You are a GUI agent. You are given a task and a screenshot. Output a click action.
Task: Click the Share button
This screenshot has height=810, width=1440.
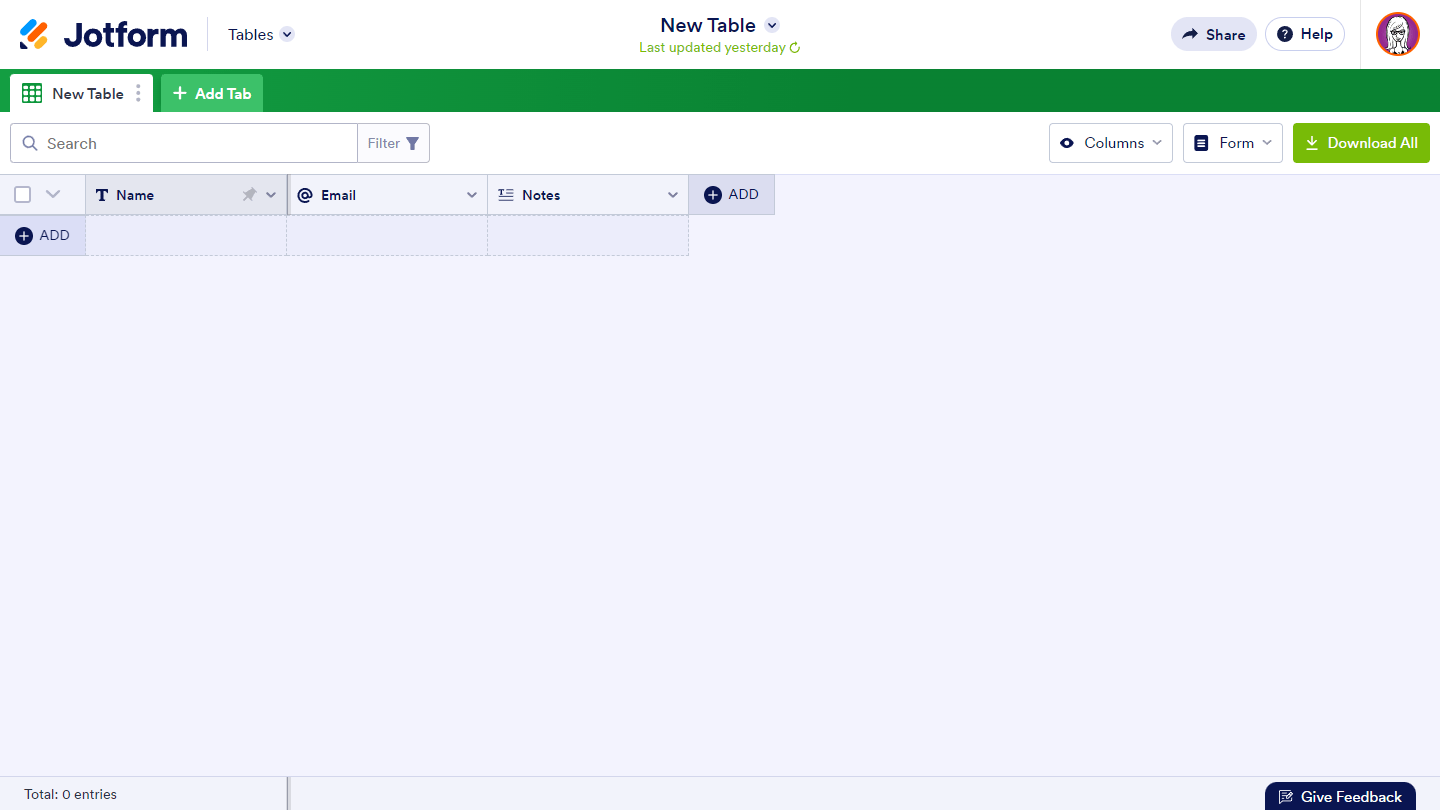coord(1214,34)
